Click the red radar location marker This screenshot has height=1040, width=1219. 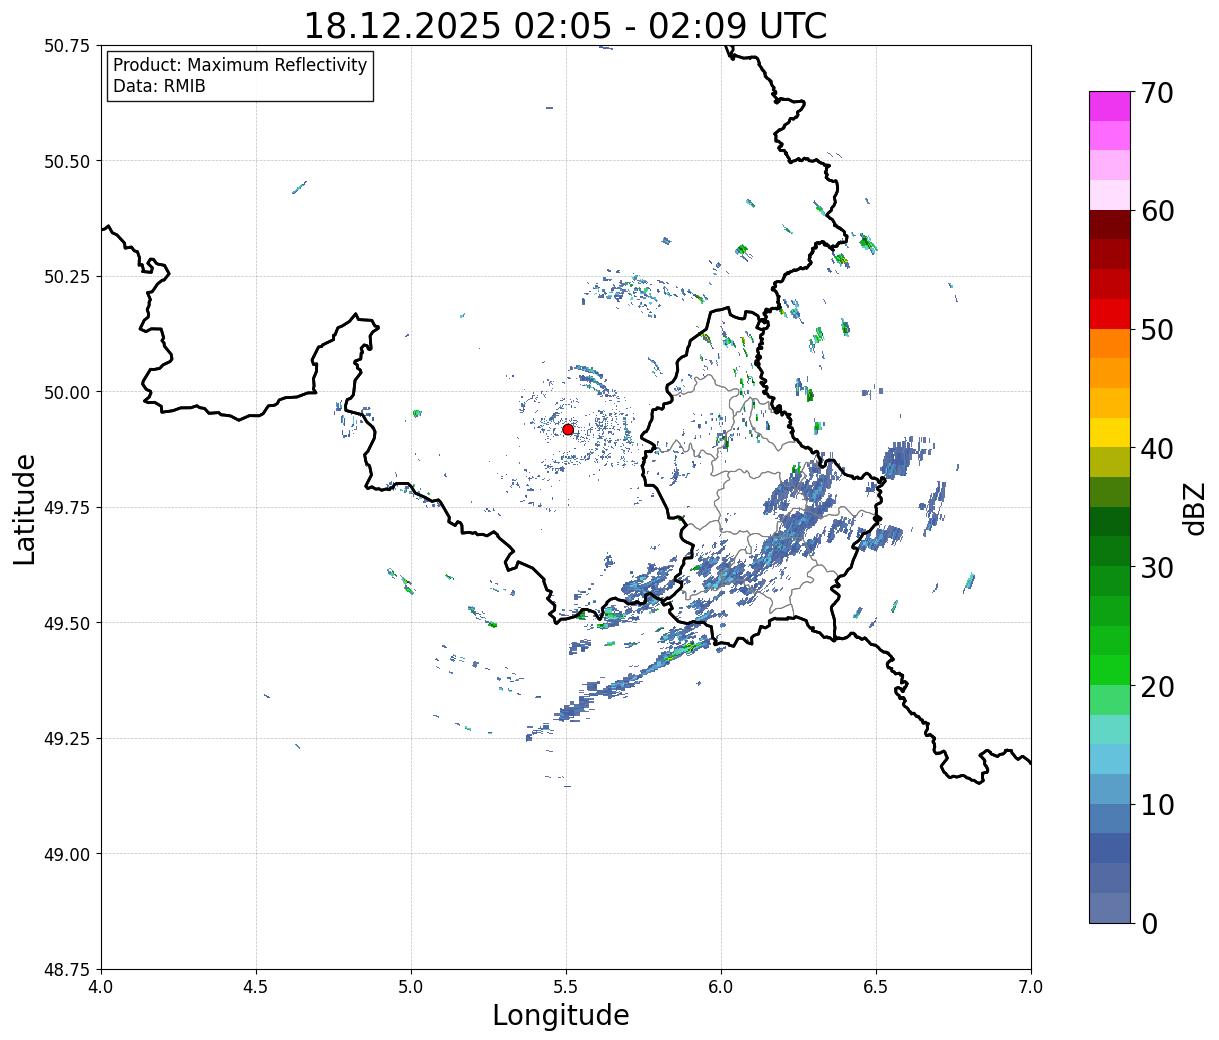click(568, 429)
